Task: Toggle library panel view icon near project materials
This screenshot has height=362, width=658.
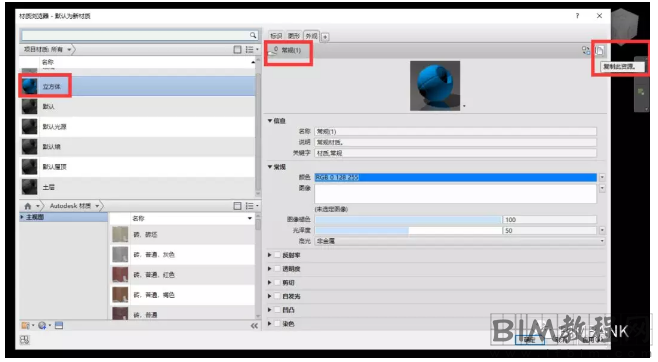Action: click(237, 49)
